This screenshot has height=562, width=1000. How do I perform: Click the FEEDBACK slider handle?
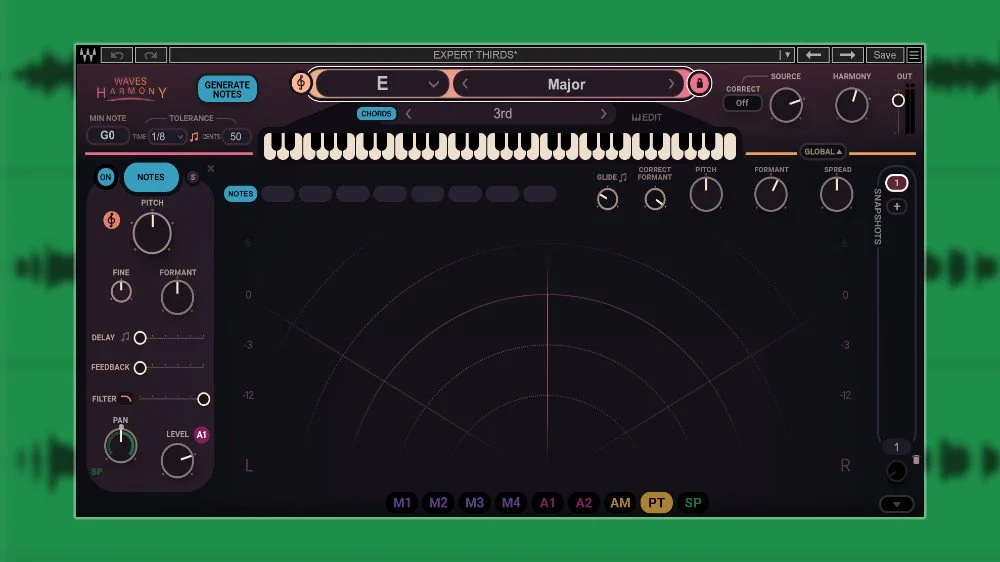tap(140, 367)
